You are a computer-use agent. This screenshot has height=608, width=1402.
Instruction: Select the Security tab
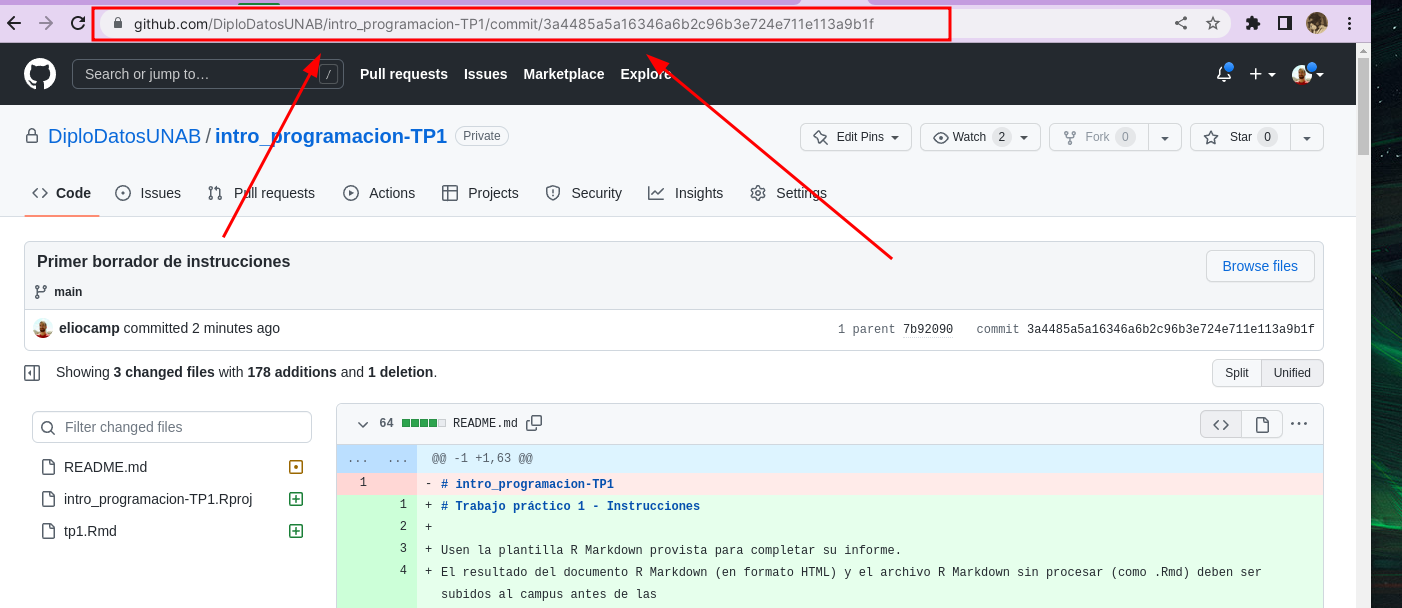pos(584,193)
